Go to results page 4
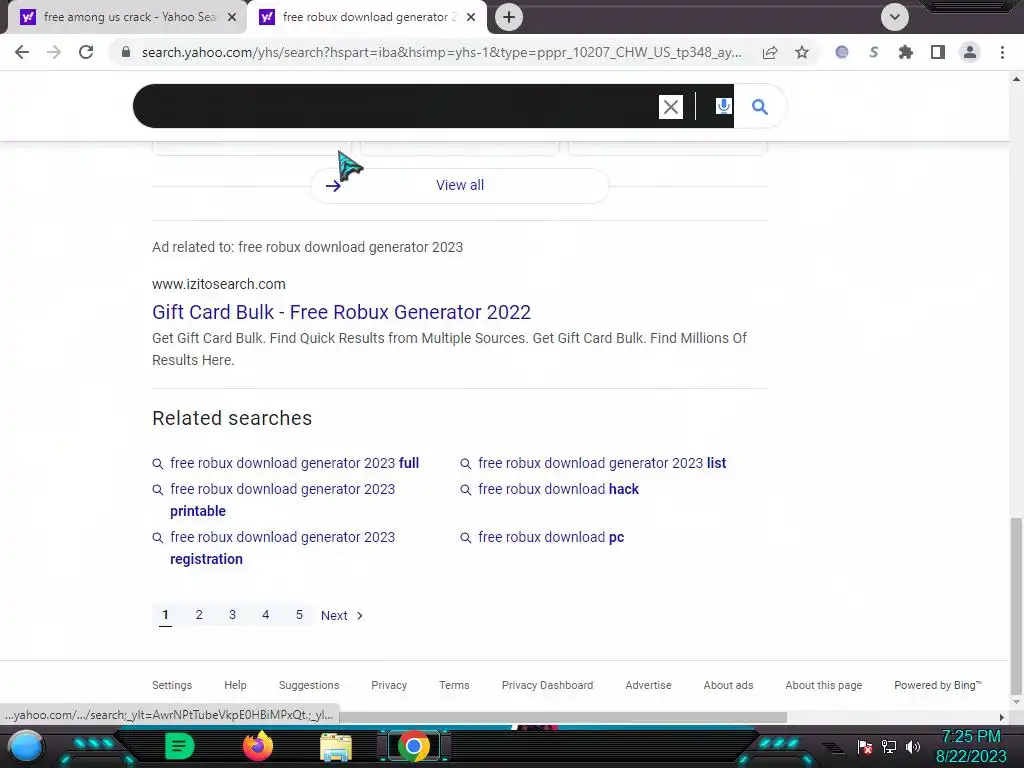Image resolution: width=1024 pixels, height=768 pixels. pos(266,615)
